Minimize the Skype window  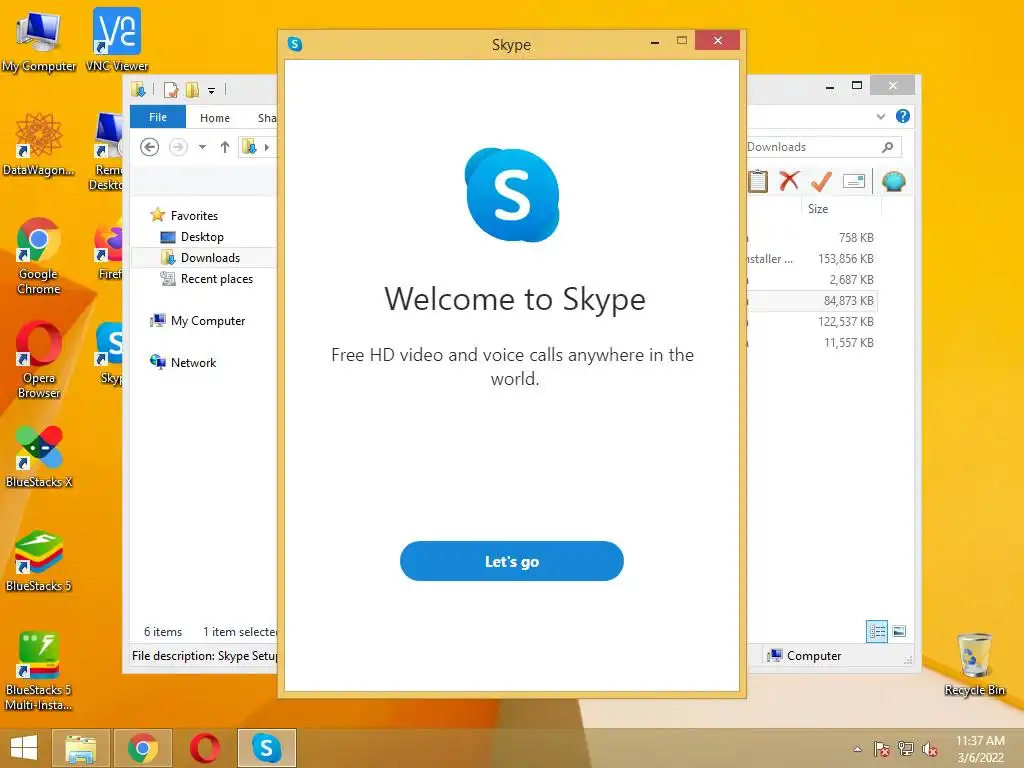point(654,42)
